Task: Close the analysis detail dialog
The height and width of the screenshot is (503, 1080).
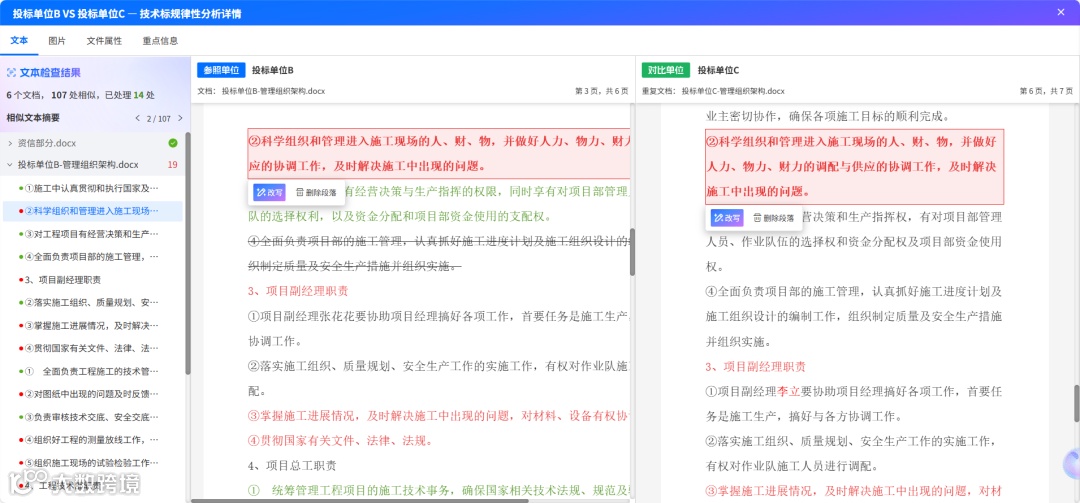Action: tap(1061, 12)
